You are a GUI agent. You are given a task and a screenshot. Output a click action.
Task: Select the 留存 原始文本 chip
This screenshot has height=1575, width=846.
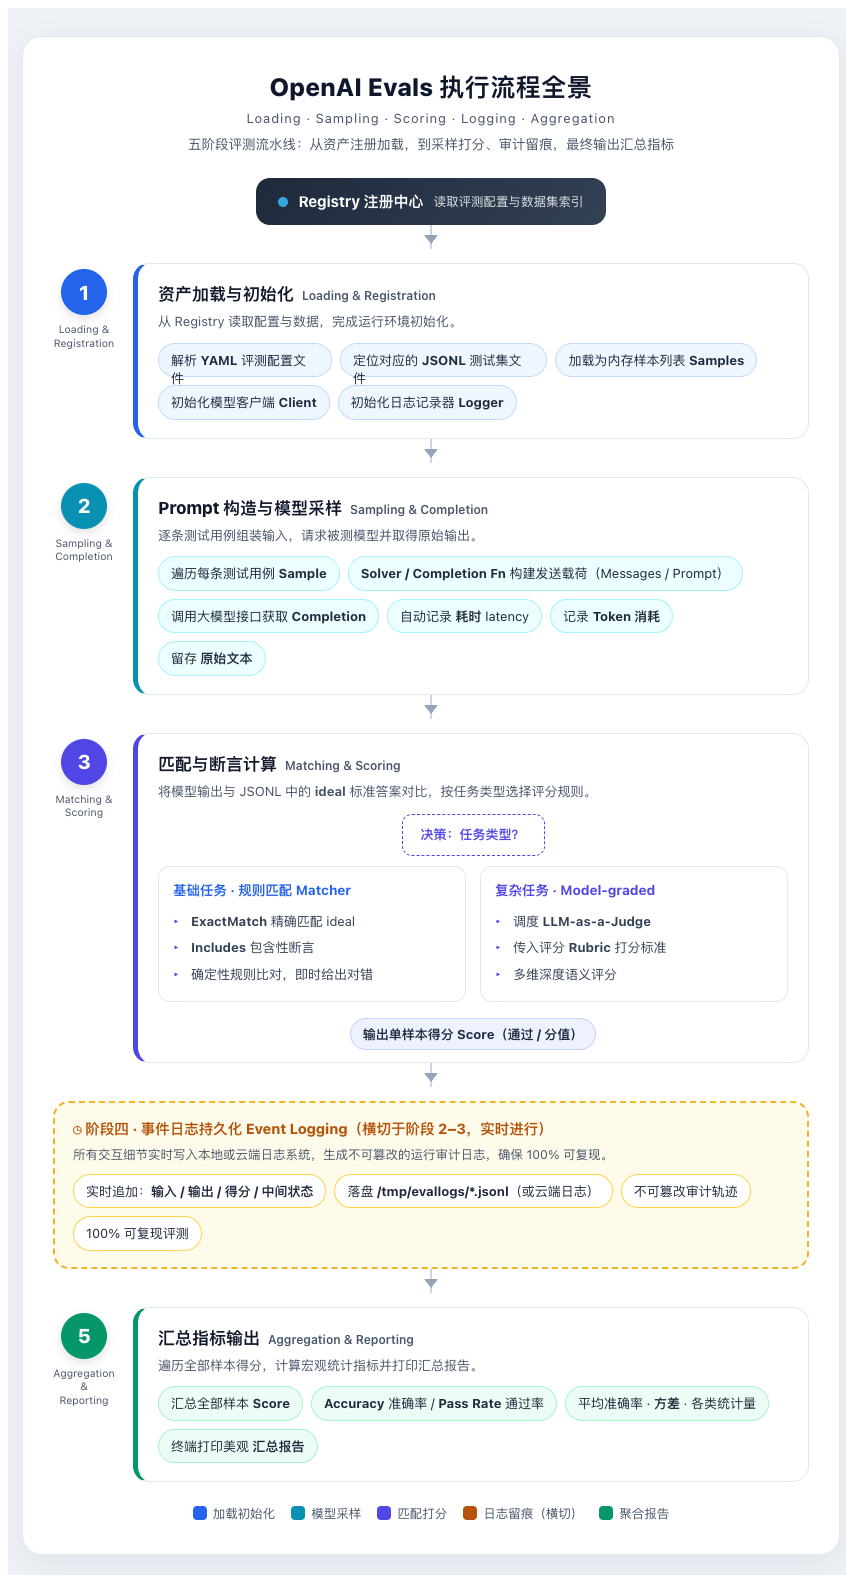pos(212,658)
